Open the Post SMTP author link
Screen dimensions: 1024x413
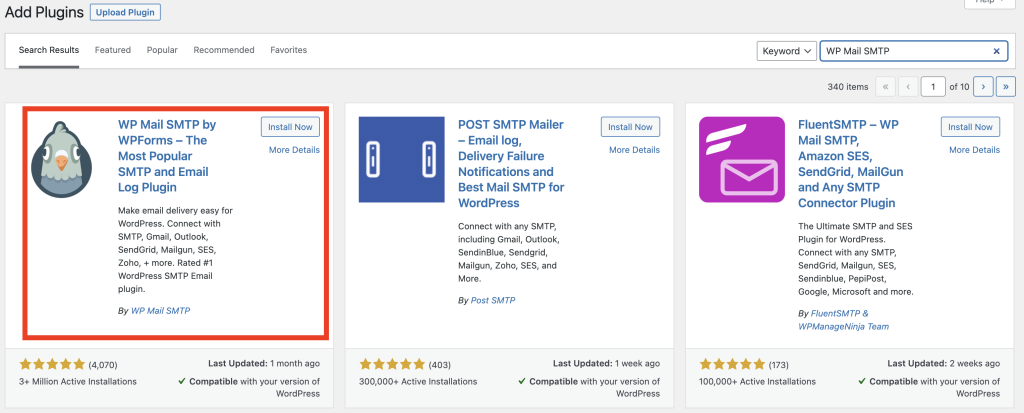tap(493, 301)
